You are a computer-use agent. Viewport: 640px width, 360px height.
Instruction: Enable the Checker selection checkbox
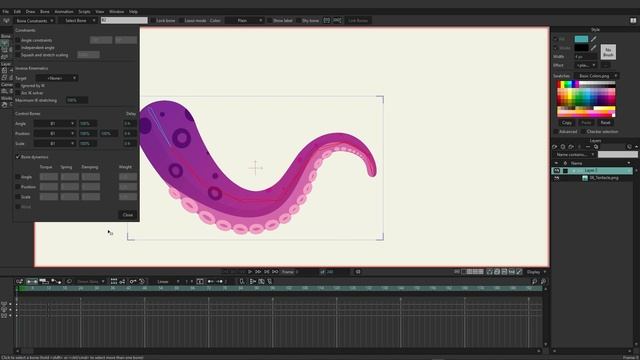(583, 131)
